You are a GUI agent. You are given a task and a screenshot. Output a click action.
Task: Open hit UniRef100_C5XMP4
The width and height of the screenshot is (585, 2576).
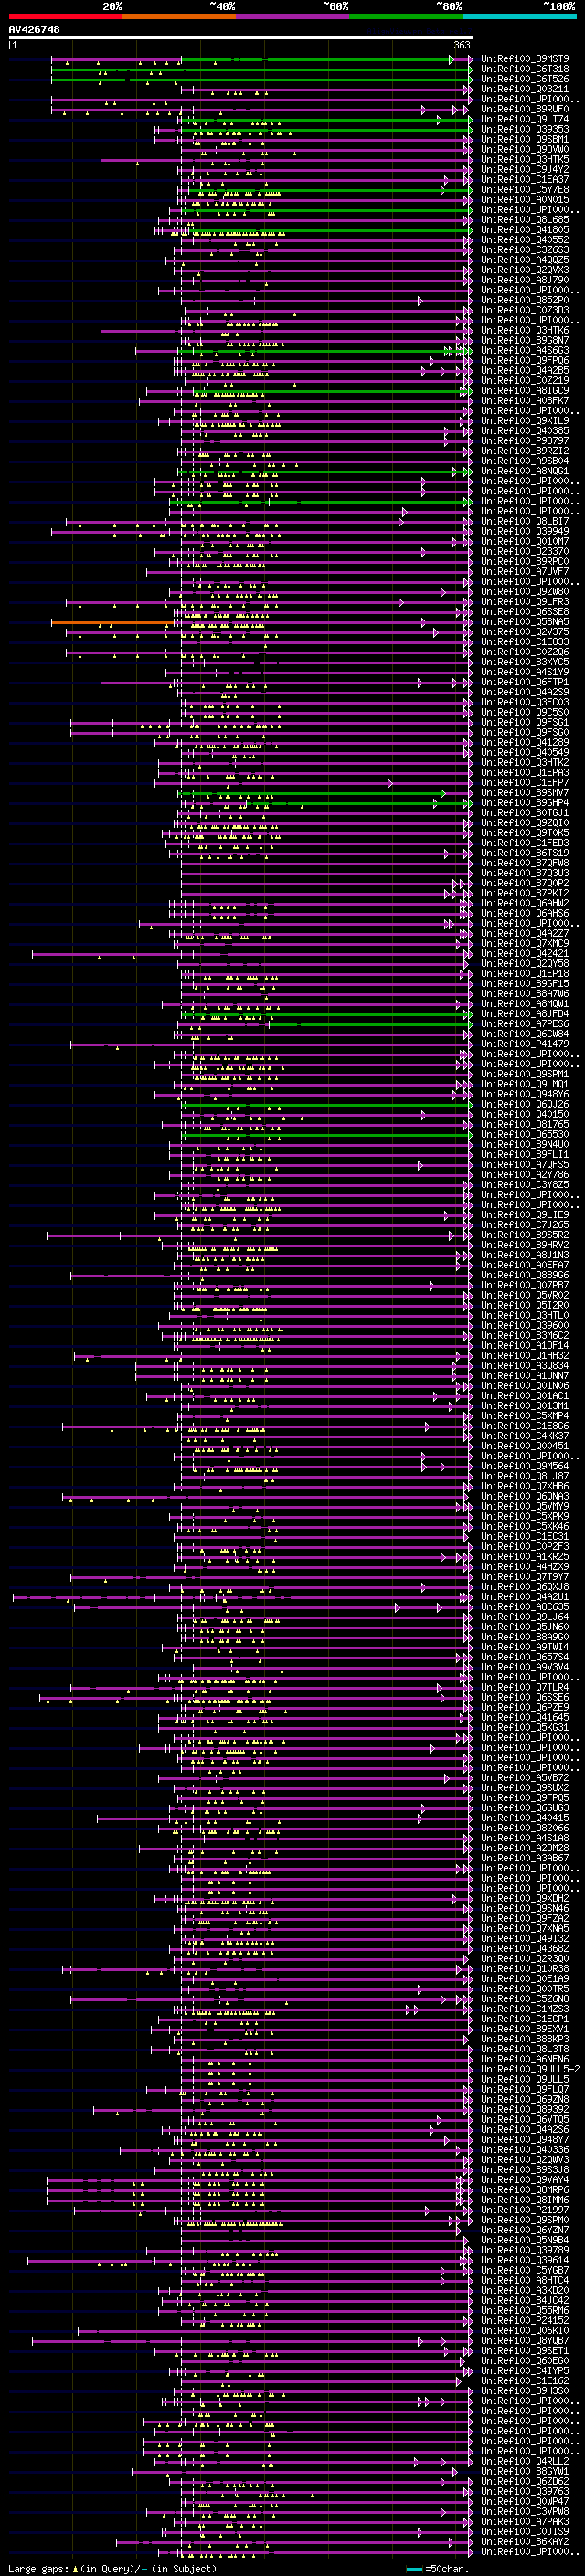[525, 1416]
